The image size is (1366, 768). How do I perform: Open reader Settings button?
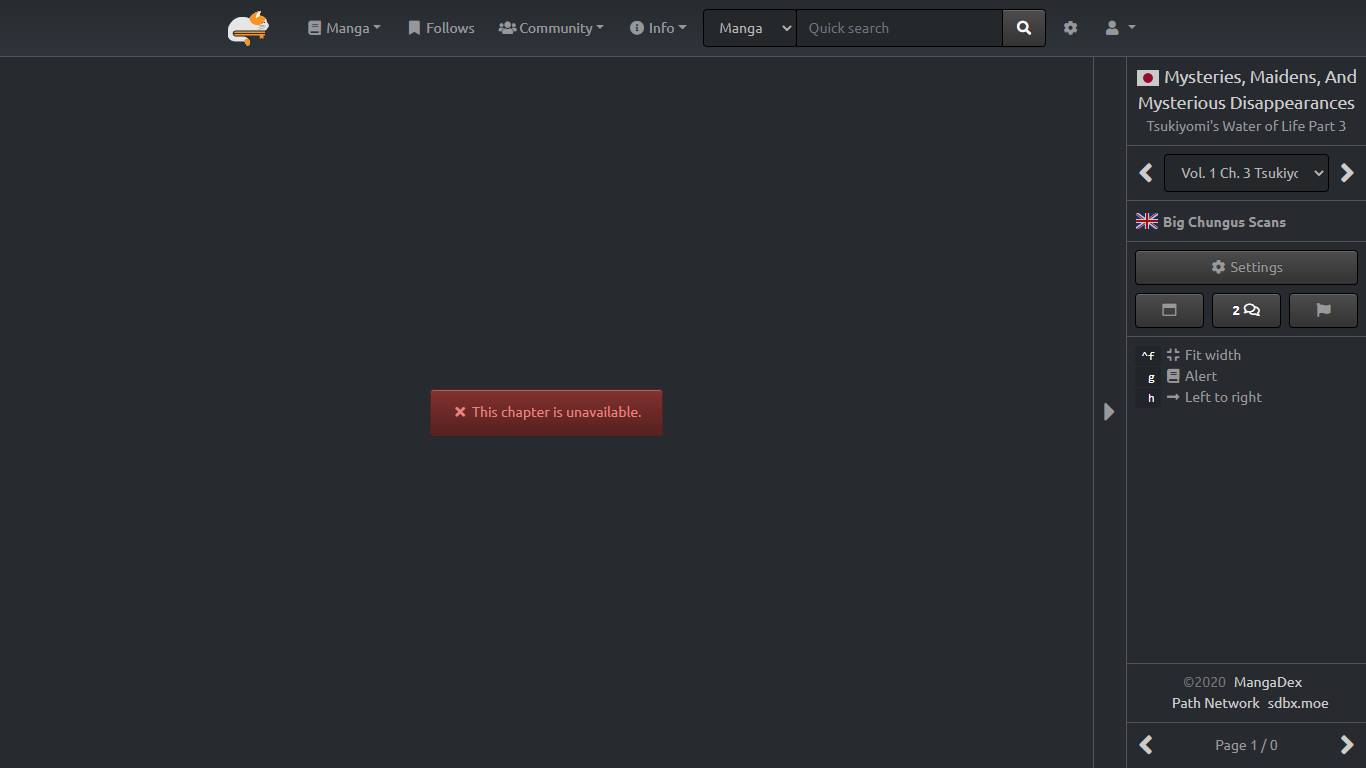(1246, 267)
